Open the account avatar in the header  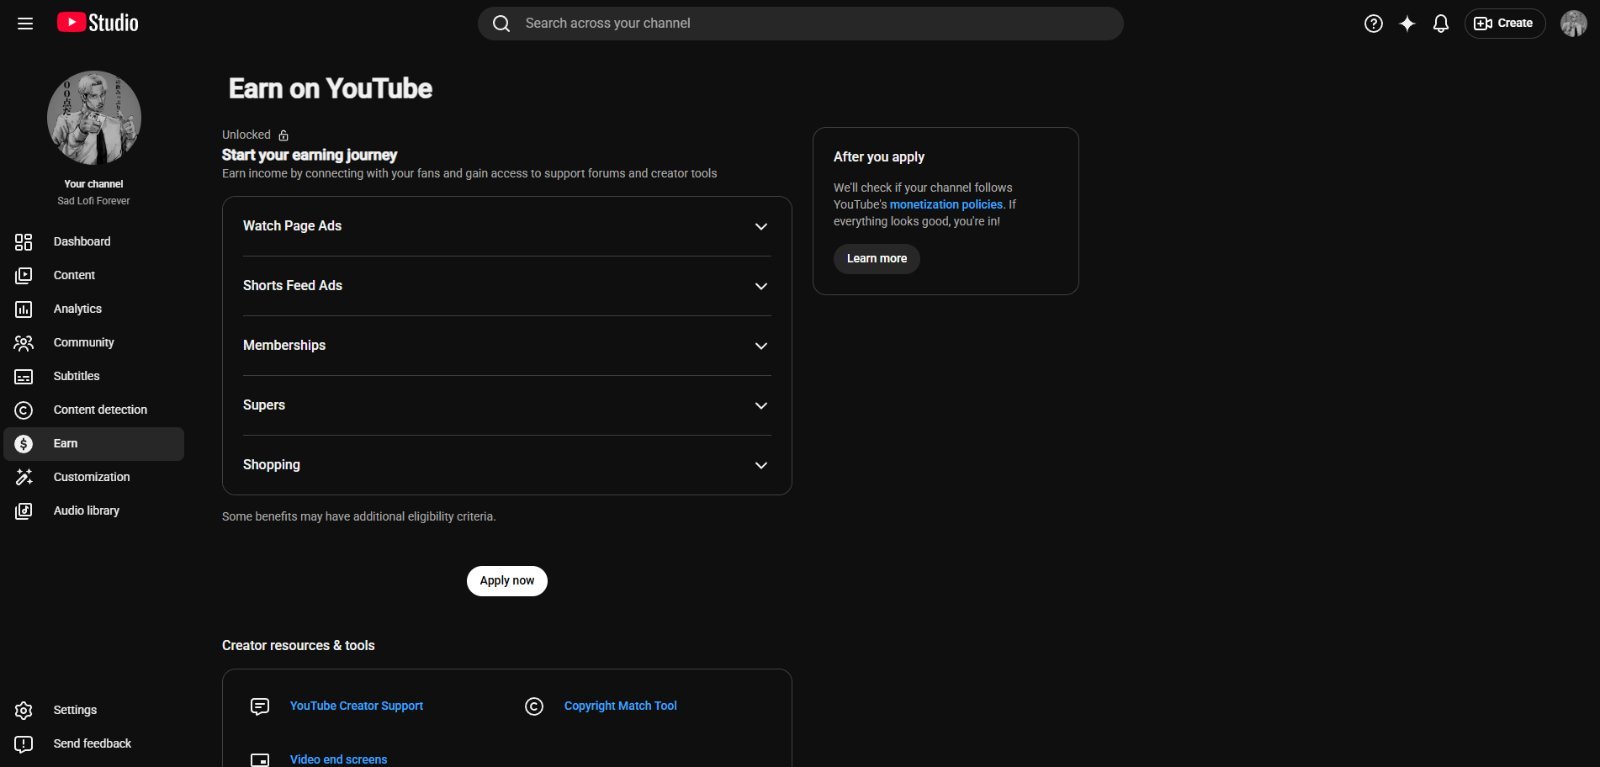click(x=1574, y=23)
